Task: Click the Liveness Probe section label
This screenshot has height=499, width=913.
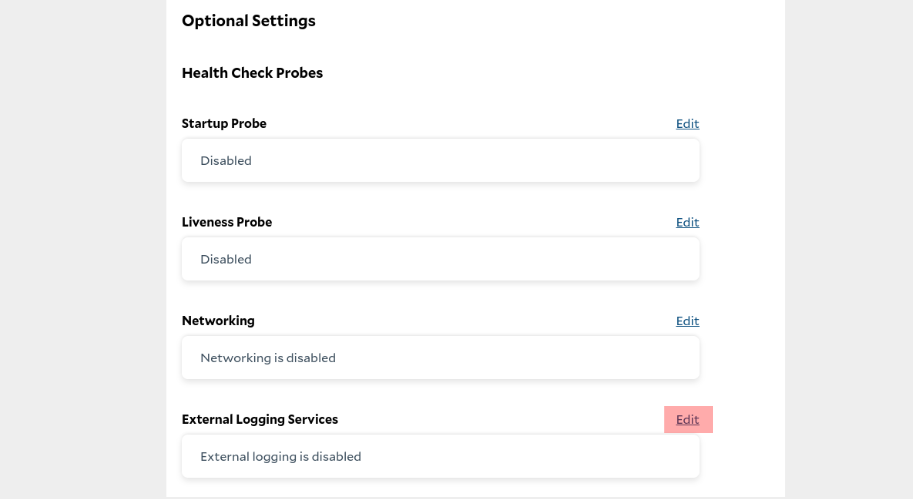Action: 227,222
